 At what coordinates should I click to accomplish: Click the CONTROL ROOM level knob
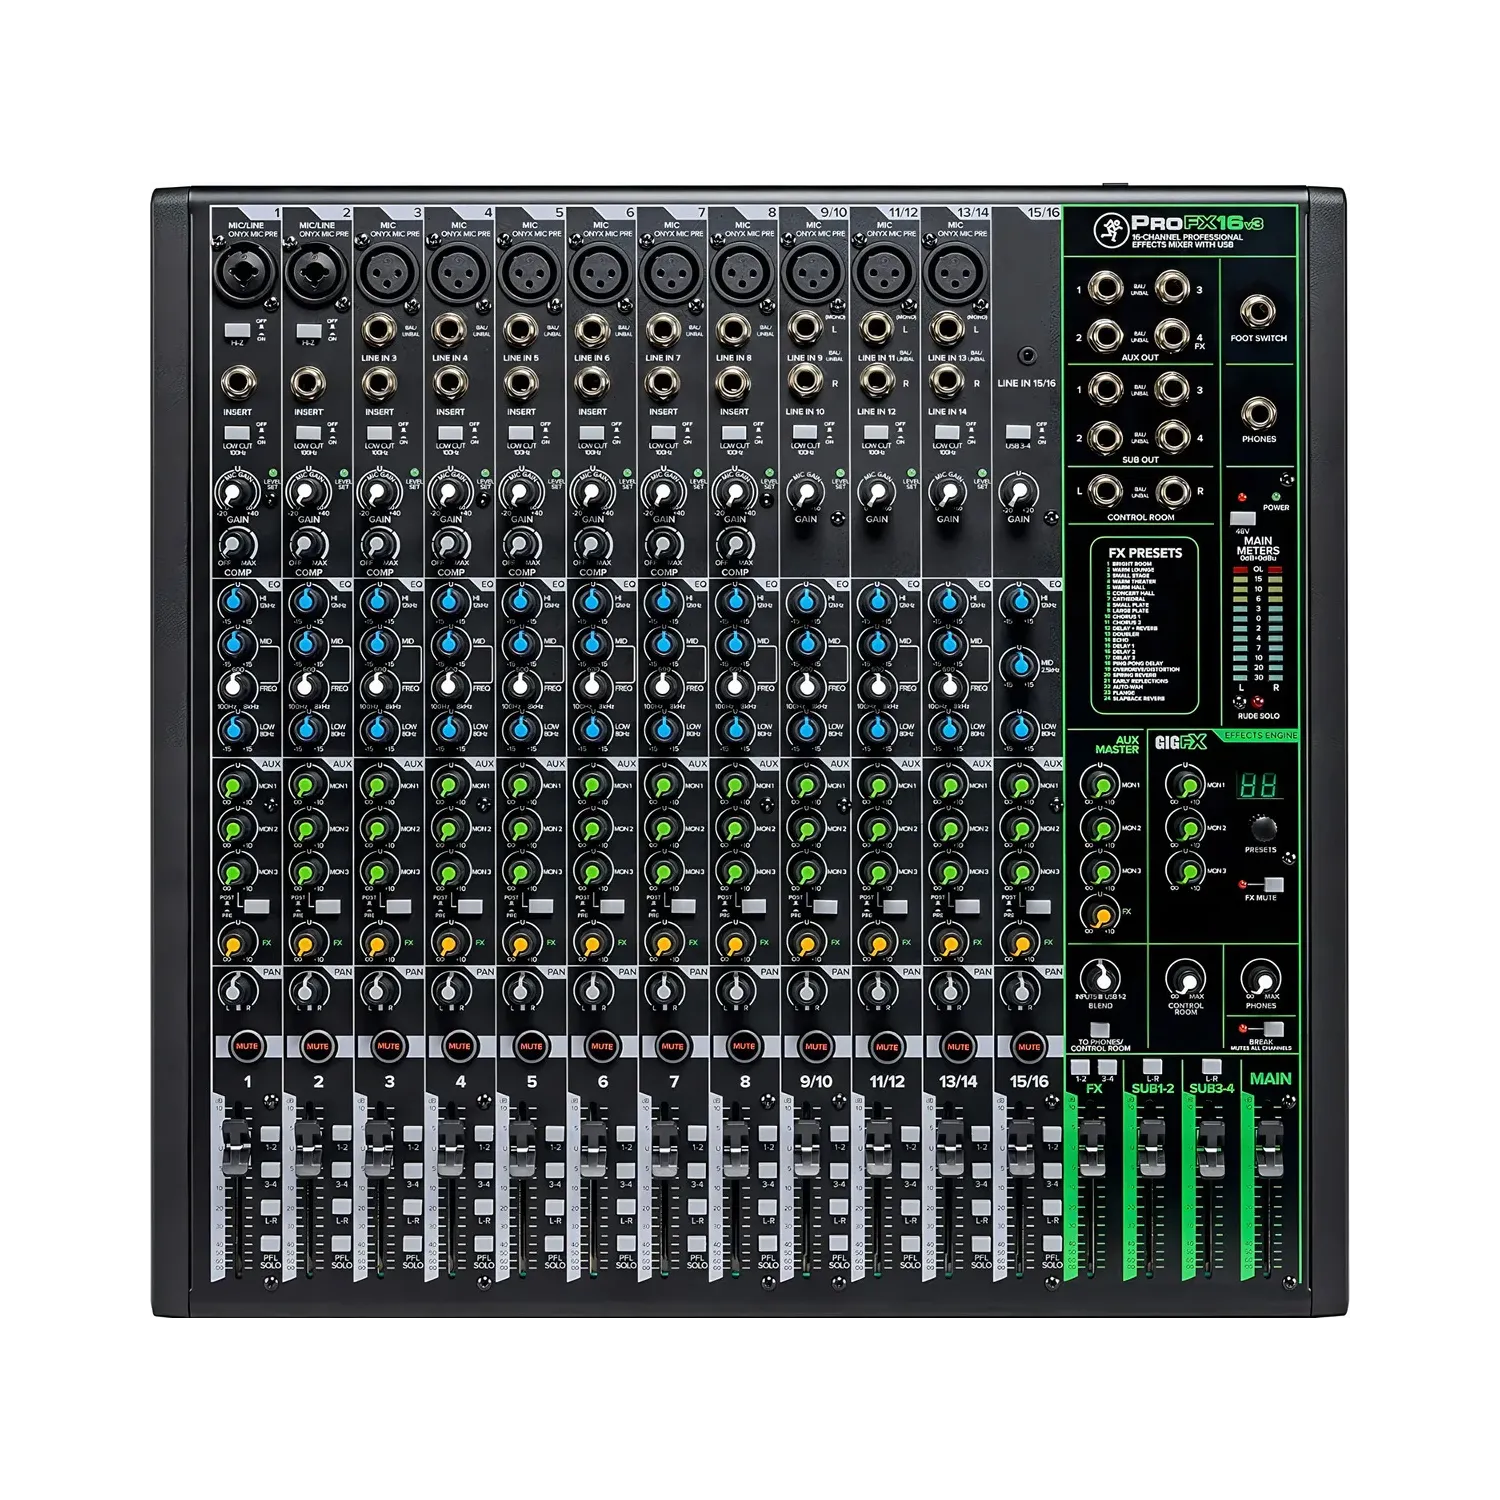click(x=1185, y=978)
